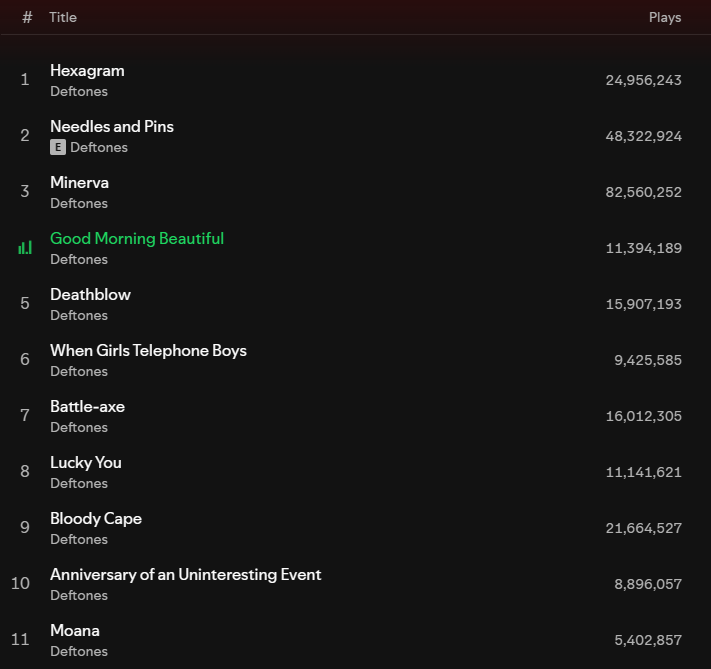Open the Battle-axe track

point(87,407)
